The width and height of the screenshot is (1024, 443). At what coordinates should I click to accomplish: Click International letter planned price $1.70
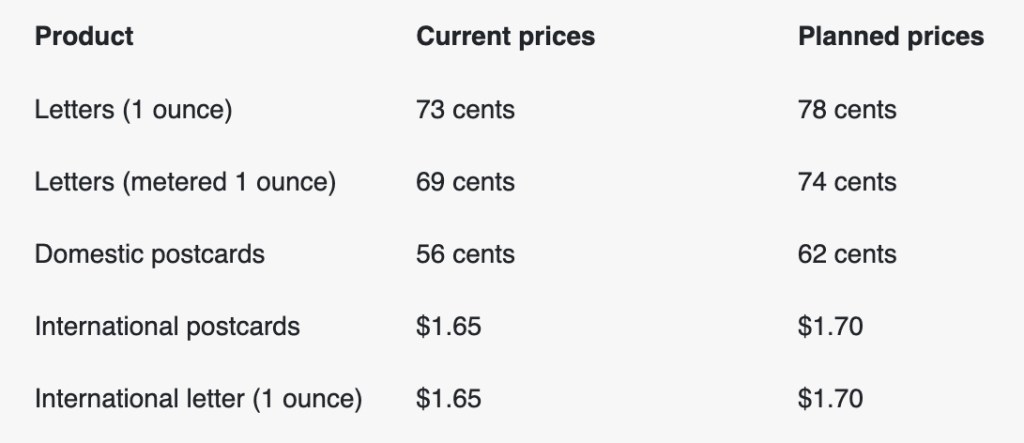[x=830, y=398]
